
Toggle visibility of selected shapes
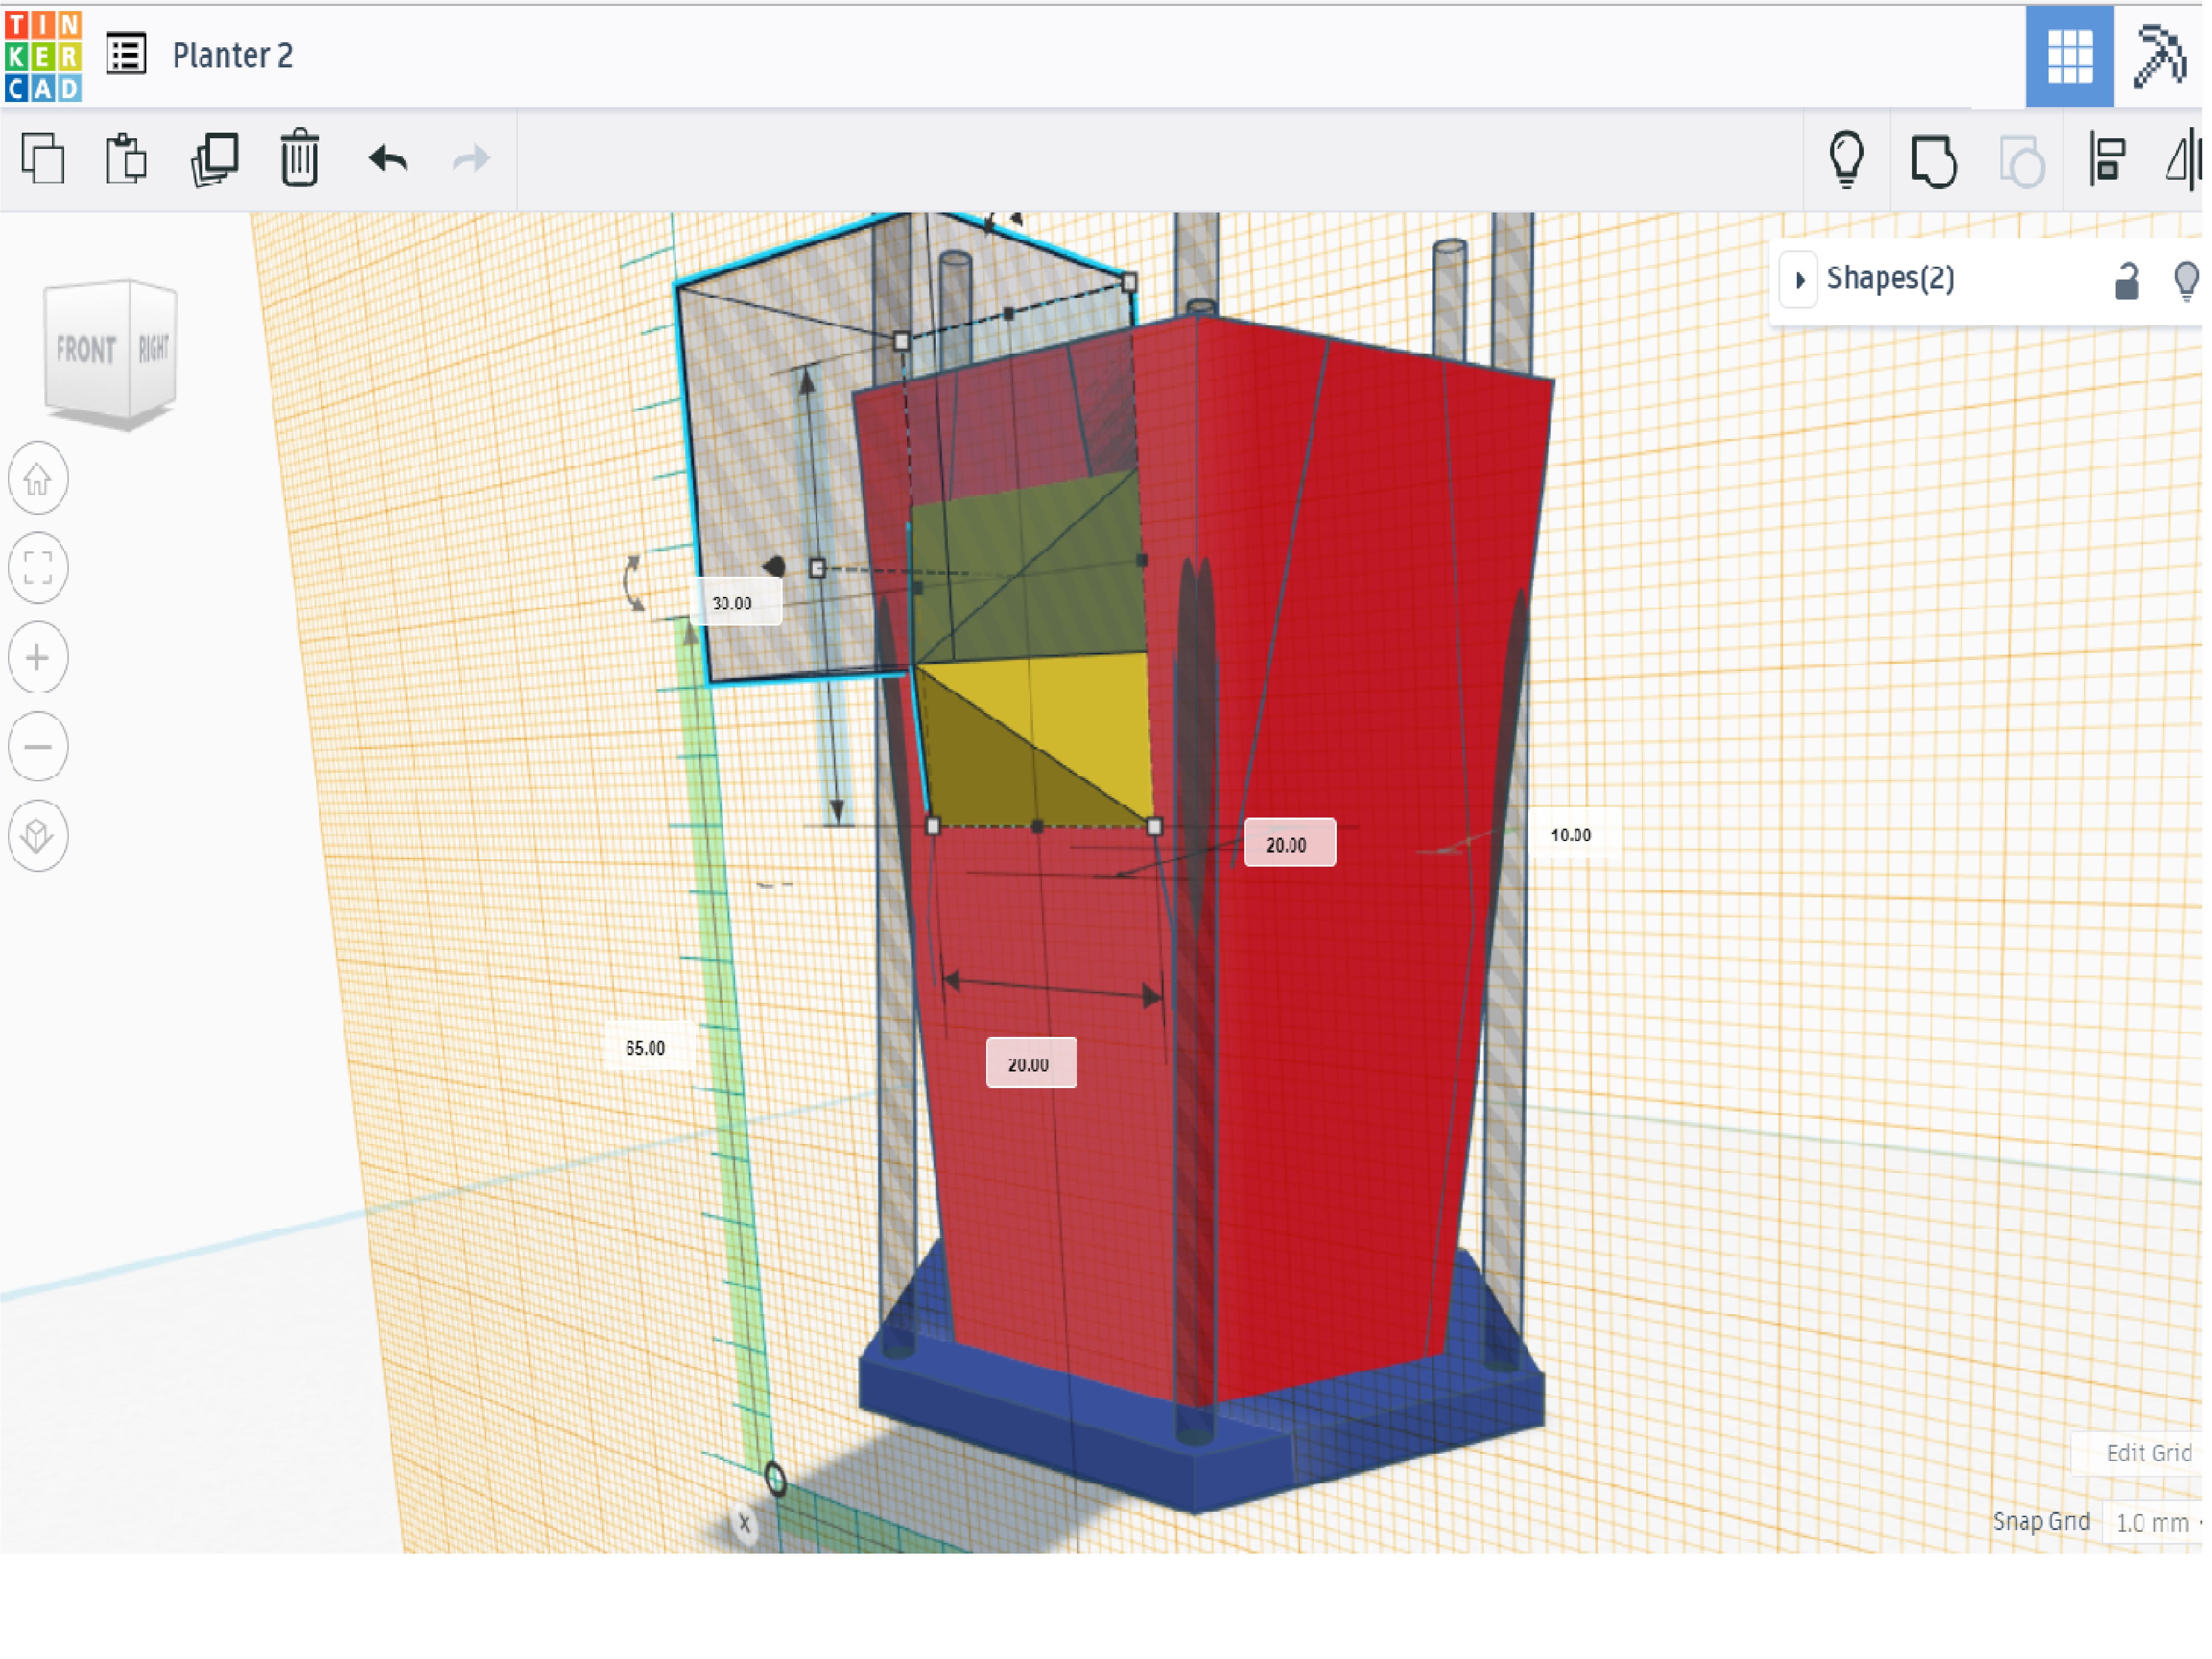coord(2187,281)
